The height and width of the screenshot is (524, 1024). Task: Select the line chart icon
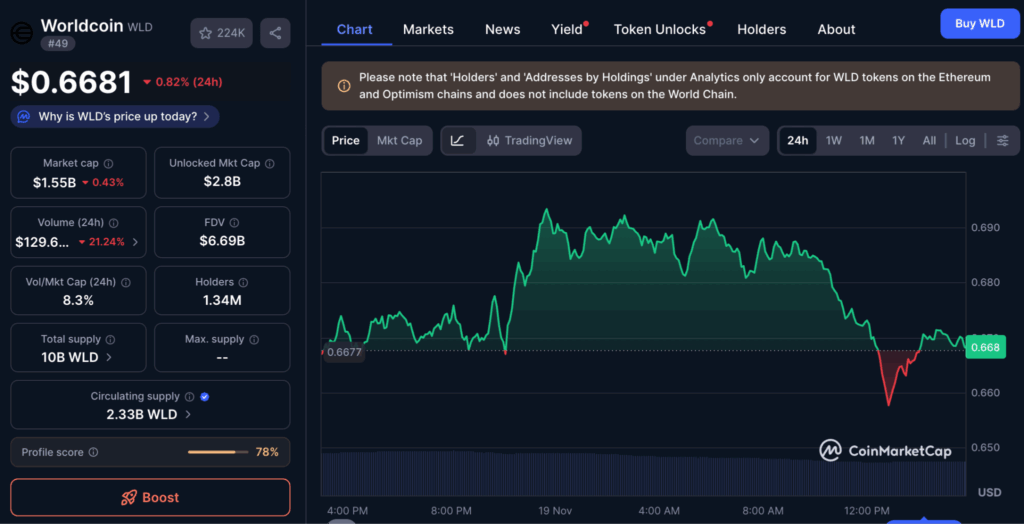[x=457, y=141]
